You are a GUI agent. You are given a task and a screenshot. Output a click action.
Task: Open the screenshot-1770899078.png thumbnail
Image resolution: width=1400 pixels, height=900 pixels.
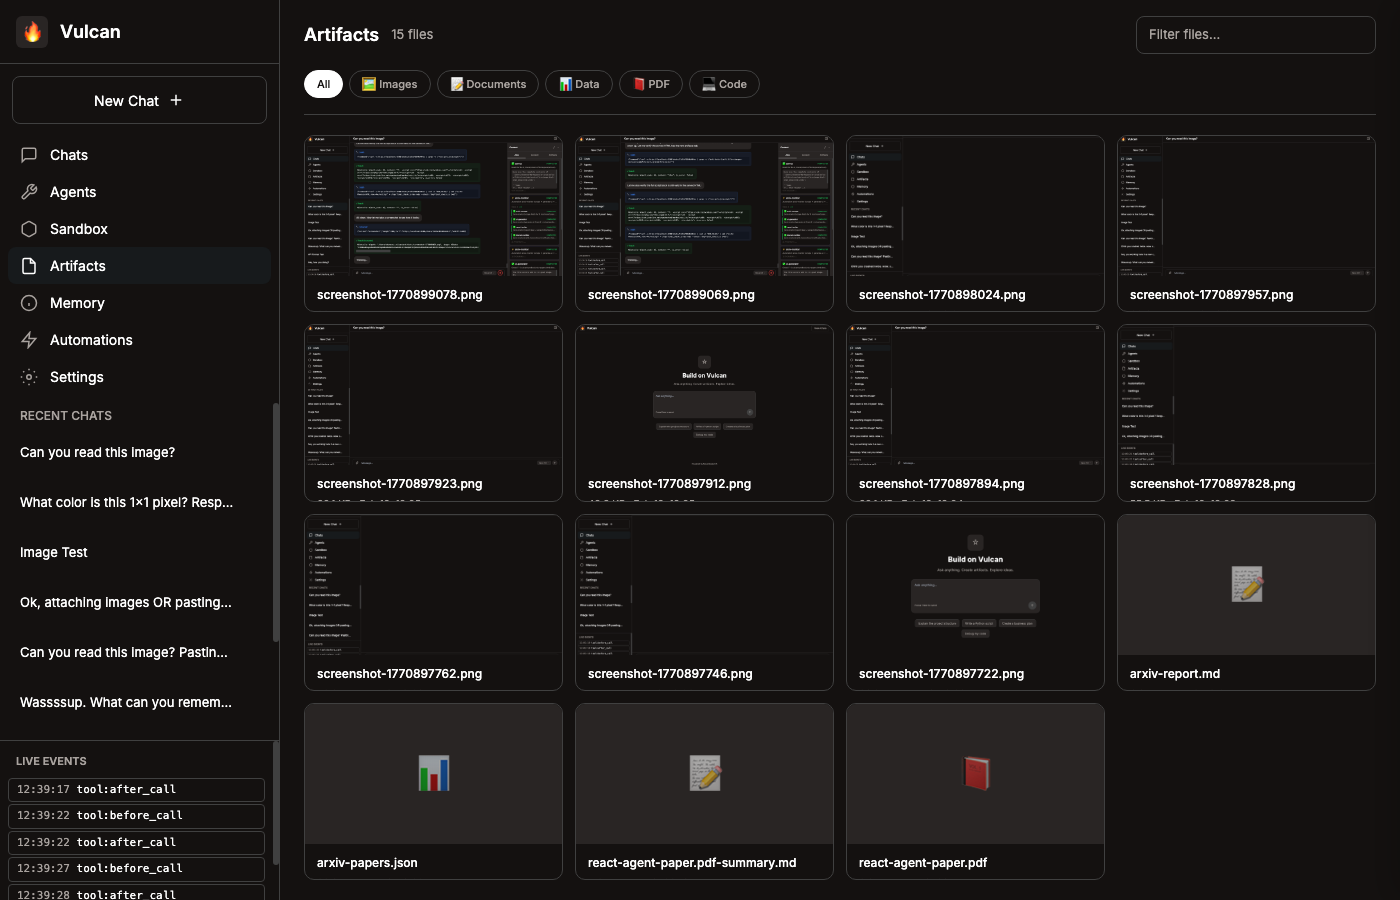coord(433,206)
